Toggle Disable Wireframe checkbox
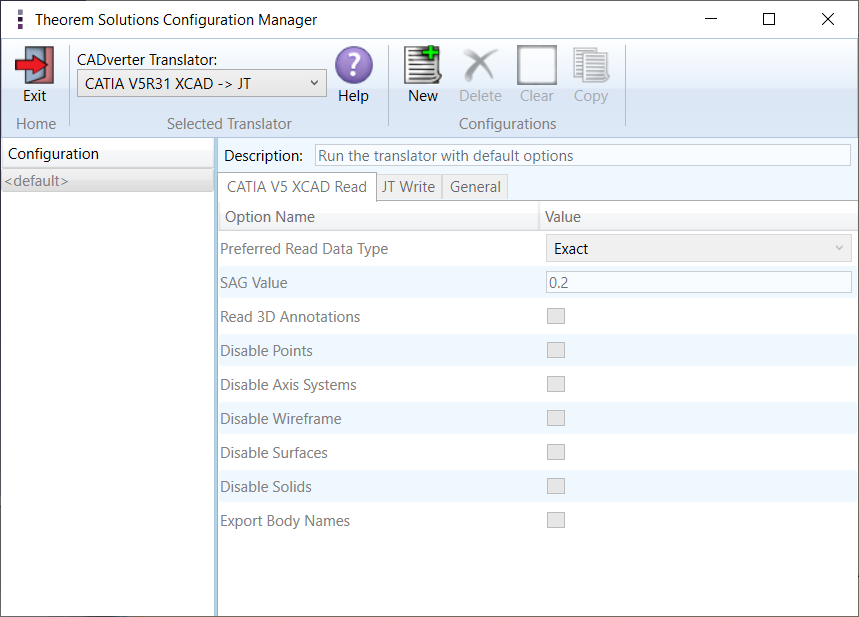Viewport: 859px width, 617px height. coord(556,418)
